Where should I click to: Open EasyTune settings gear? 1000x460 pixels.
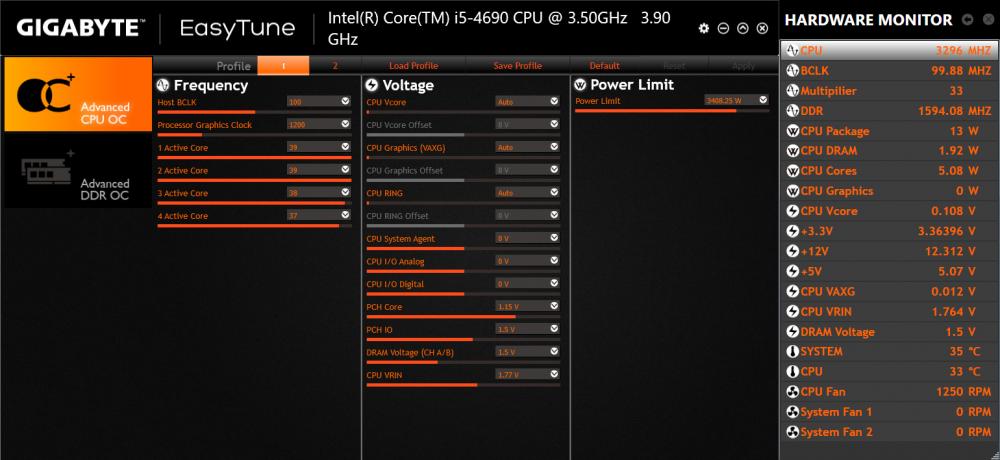pyautogui.click(x=703, y=28)
